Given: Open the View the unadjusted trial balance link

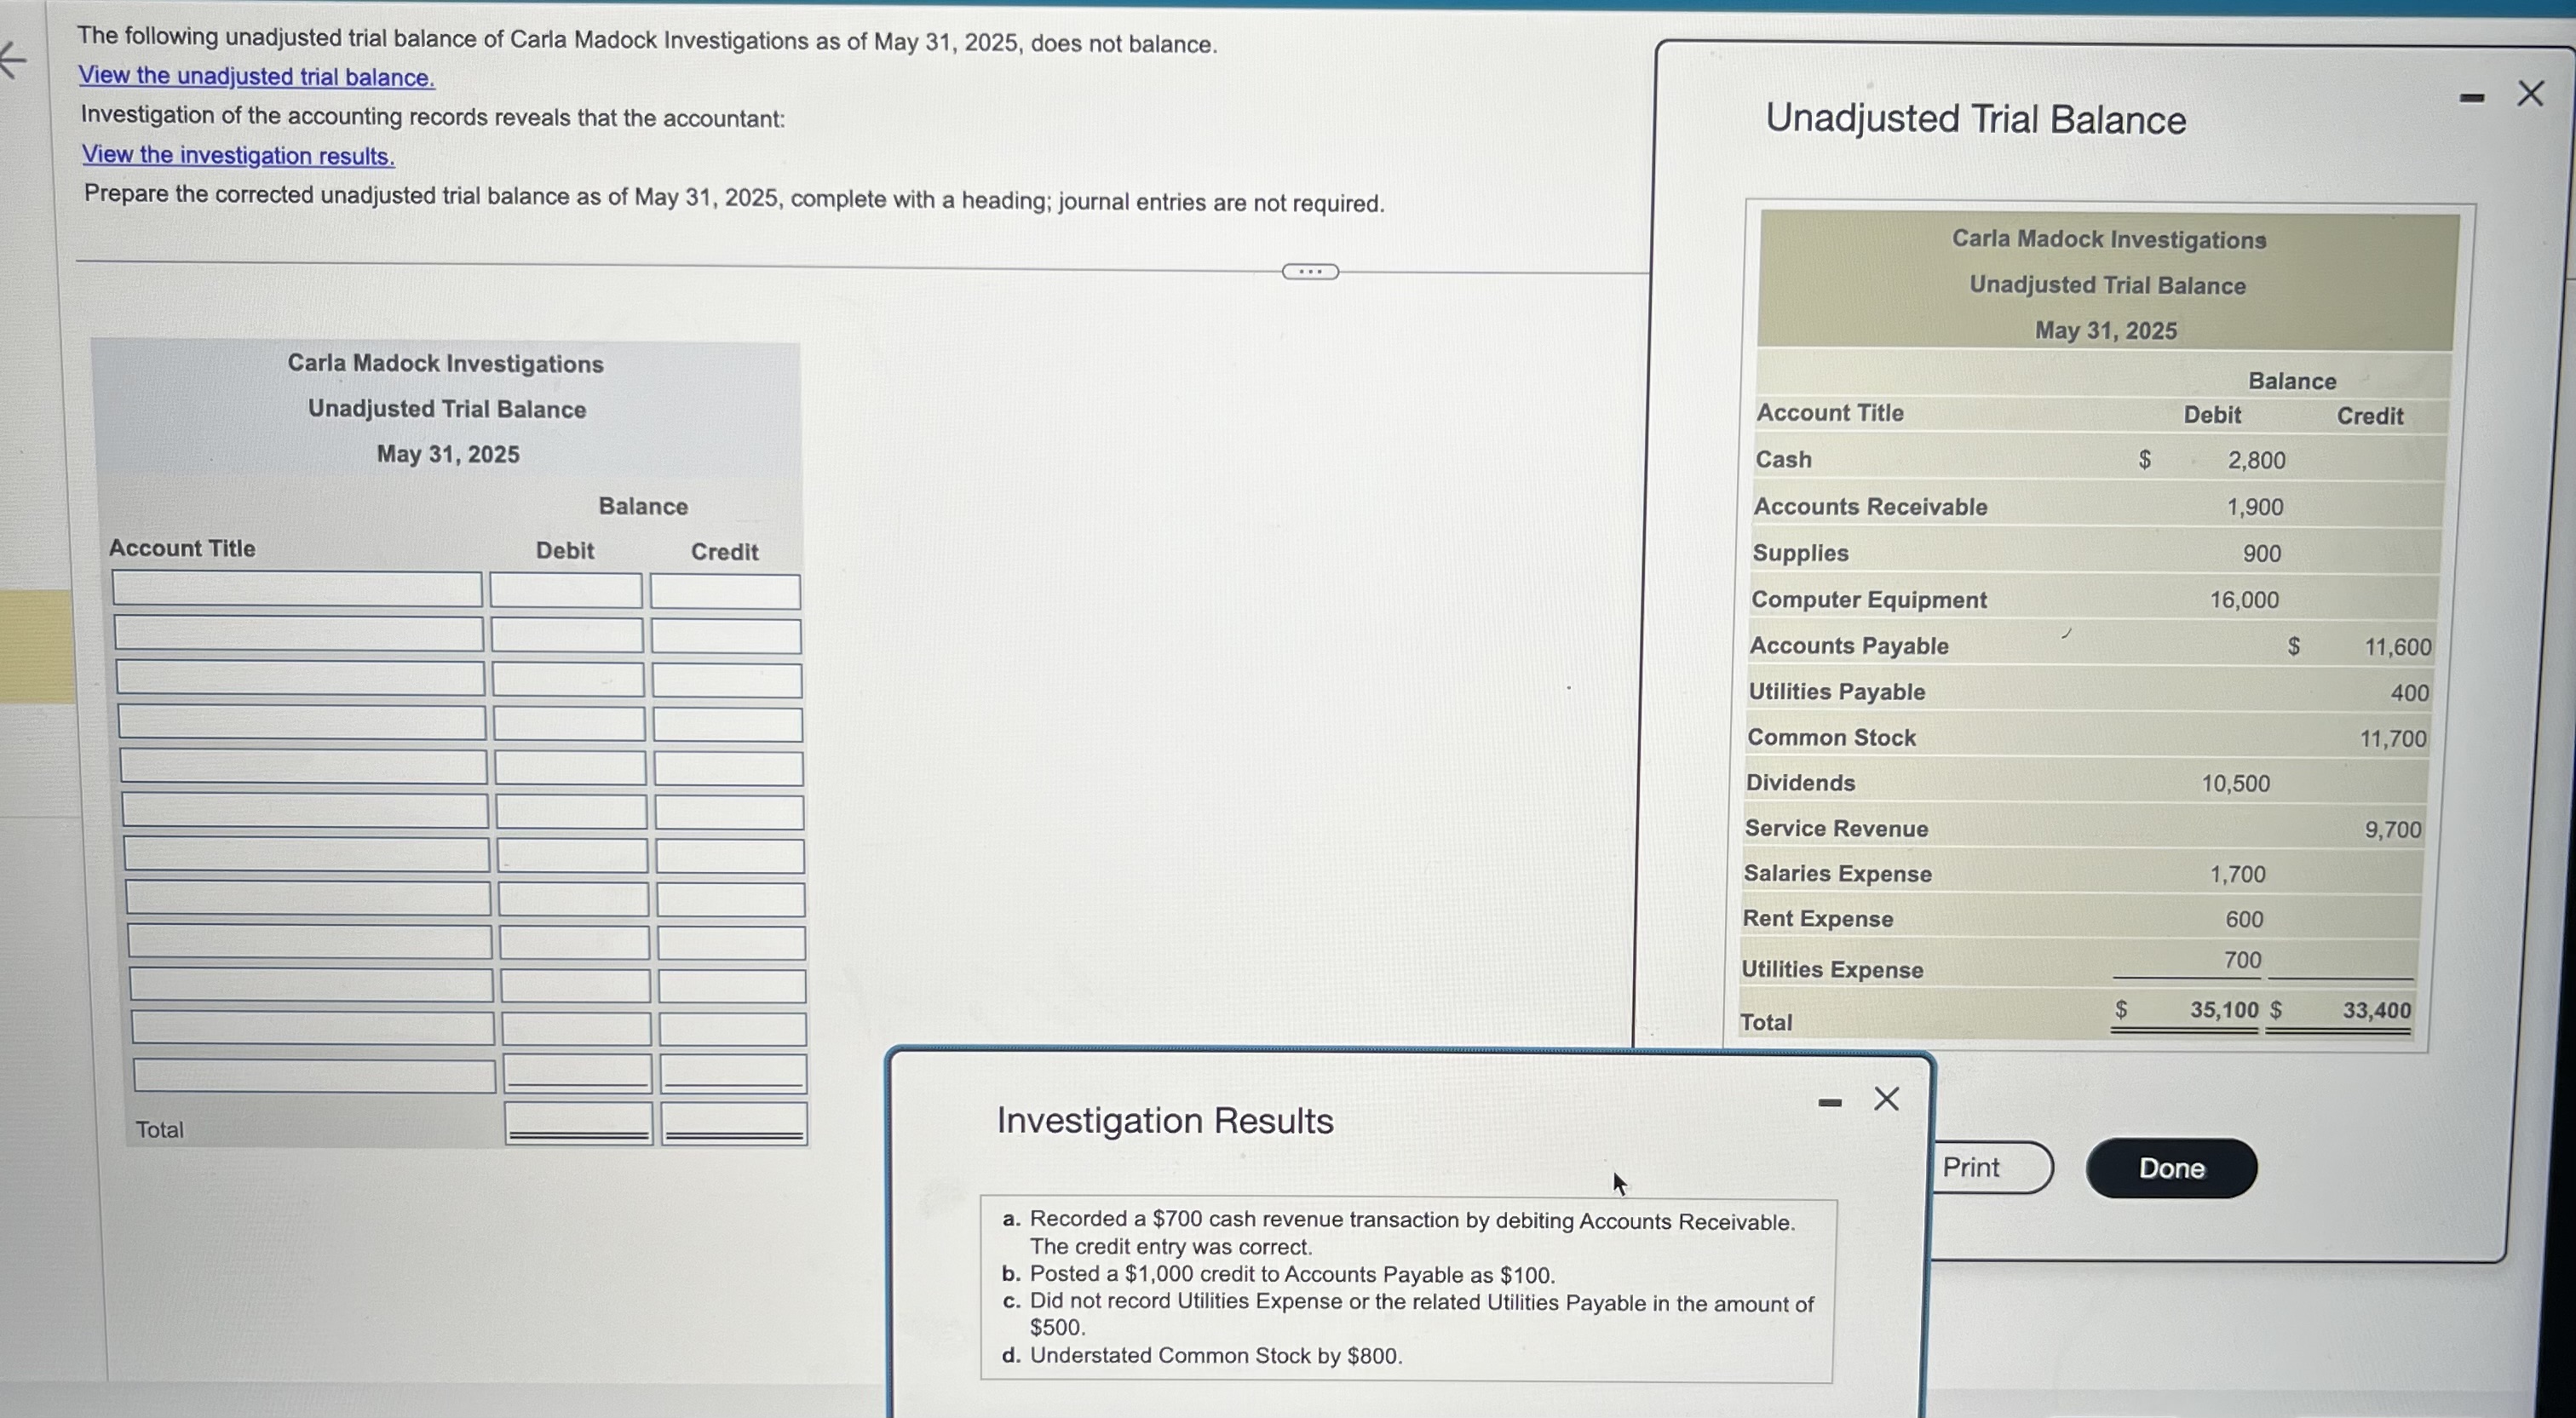Looking at the screenshot, I should (x=256, y=77).
